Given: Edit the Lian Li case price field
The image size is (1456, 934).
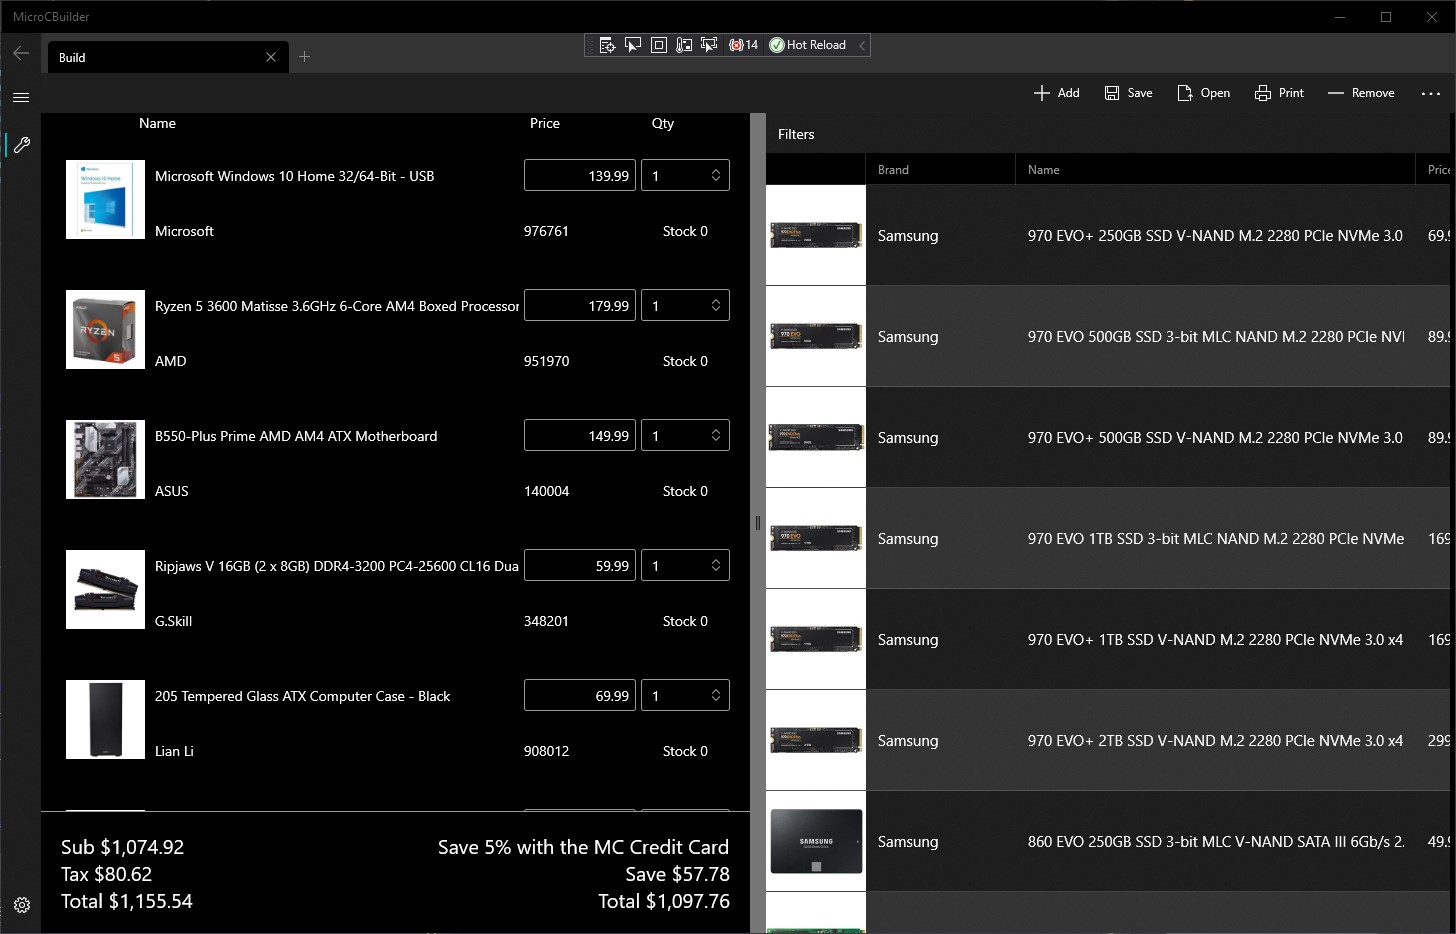Looking at the screenshot, I should click(x=580, y=695).
